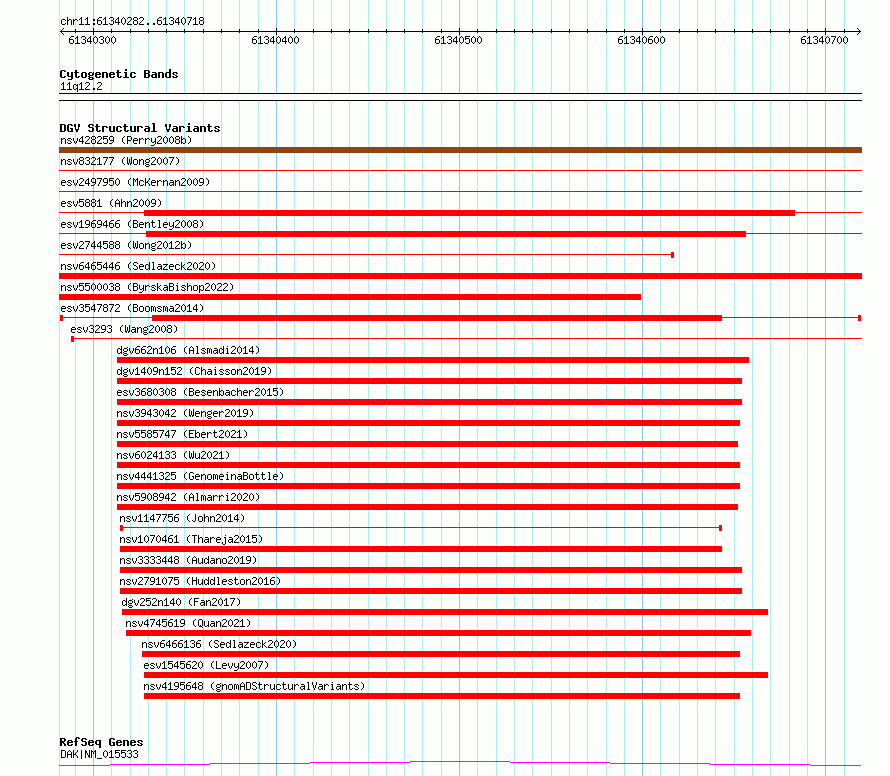Open variant nsv6024133 (Wu2021)
Screen dimensions: 890x776
point(173,455)
